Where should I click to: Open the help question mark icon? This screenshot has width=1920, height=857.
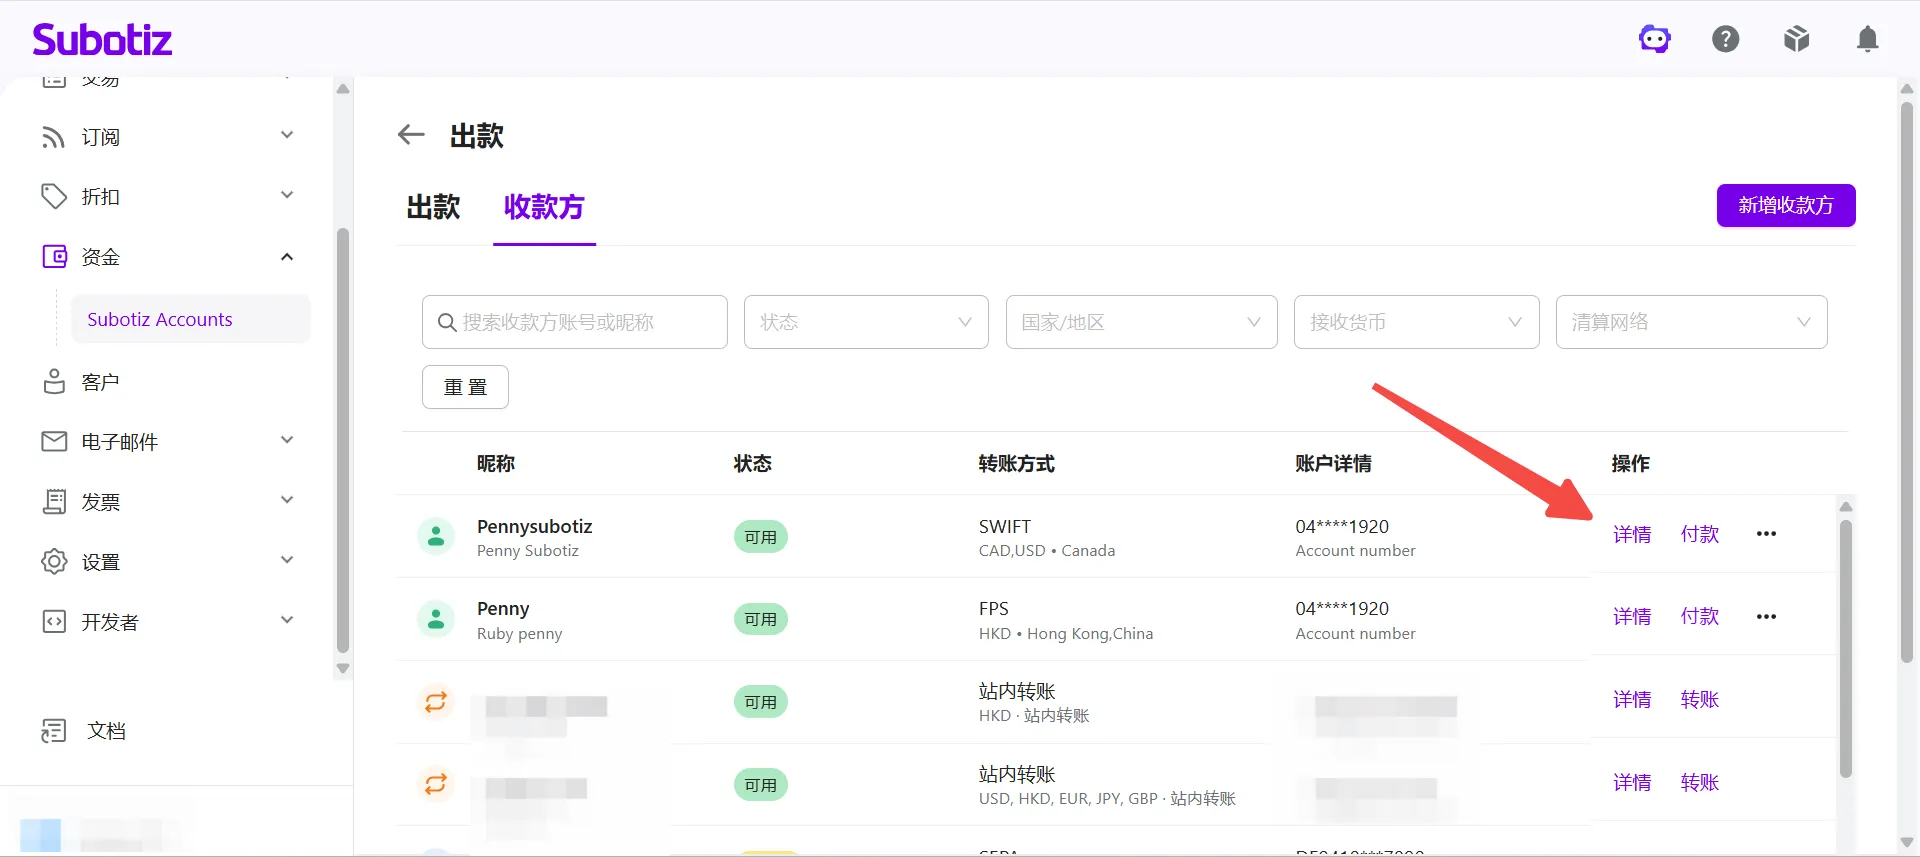(x=1726, y=39)
